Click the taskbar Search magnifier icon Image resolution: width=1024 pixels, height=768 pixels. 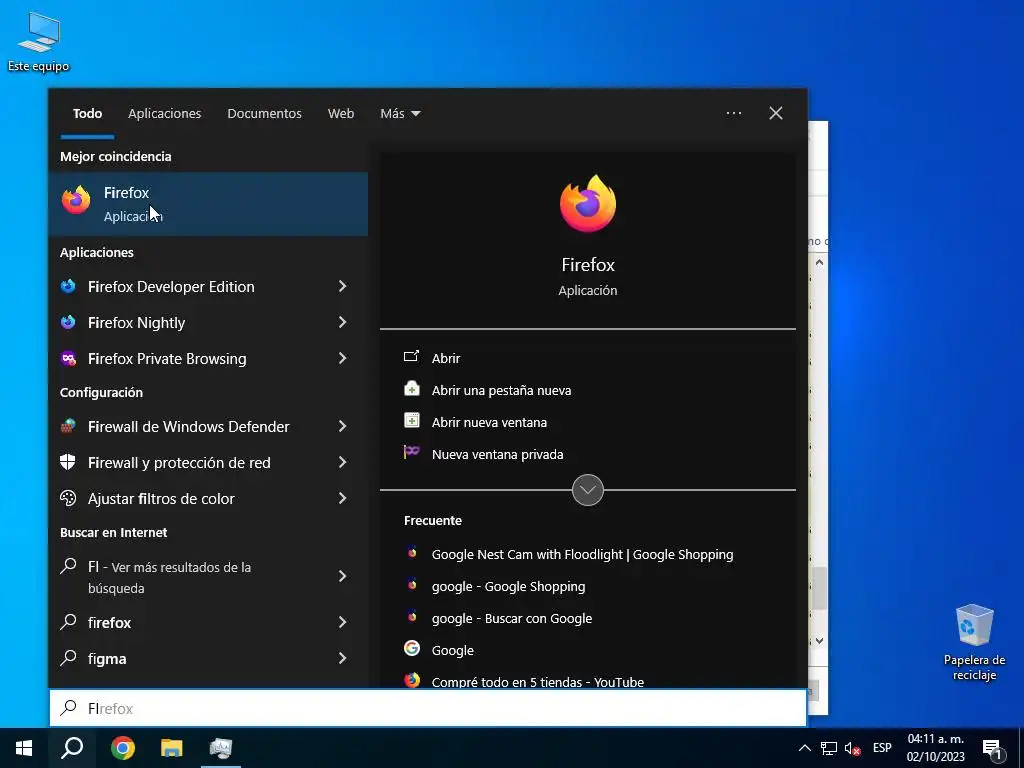pos(72,748)
